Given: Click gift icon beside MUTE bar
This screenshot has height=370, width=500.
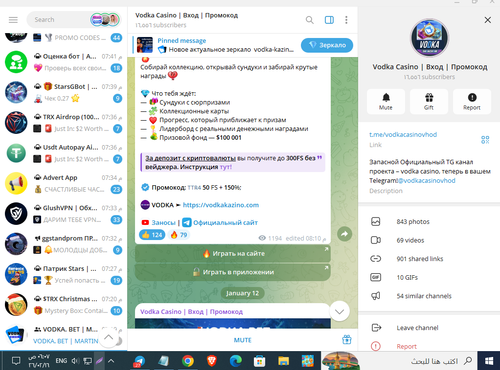Looking at the screenshot, I should pyautogui.click(x=347, y=340).
